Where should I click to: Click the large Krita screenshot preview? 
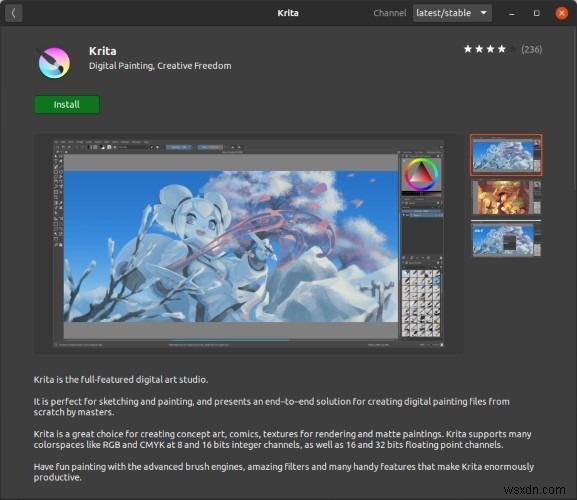[249, 244]
